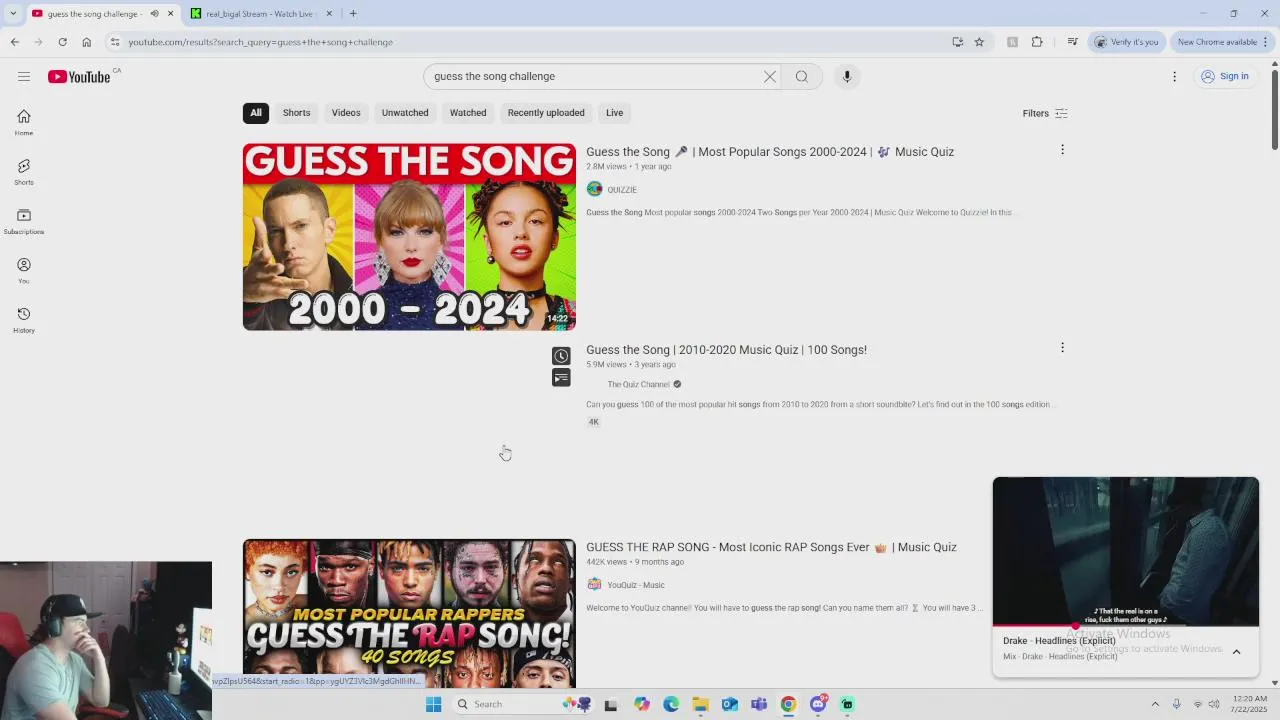1280x720 pixels.
Task: Switch to real_bigal Stream tab
Action: 260,14
